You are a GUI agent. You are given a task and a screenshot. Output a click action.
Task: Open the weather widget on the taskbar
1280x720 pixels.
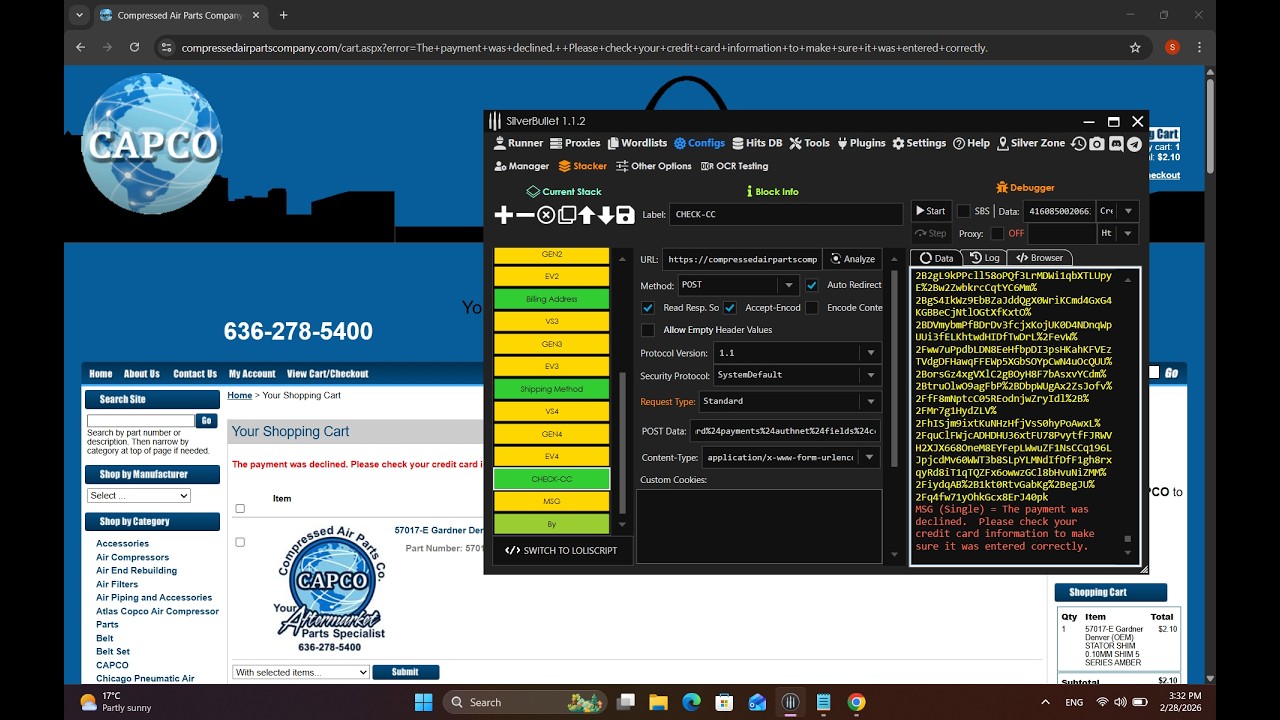coord(115,702)
